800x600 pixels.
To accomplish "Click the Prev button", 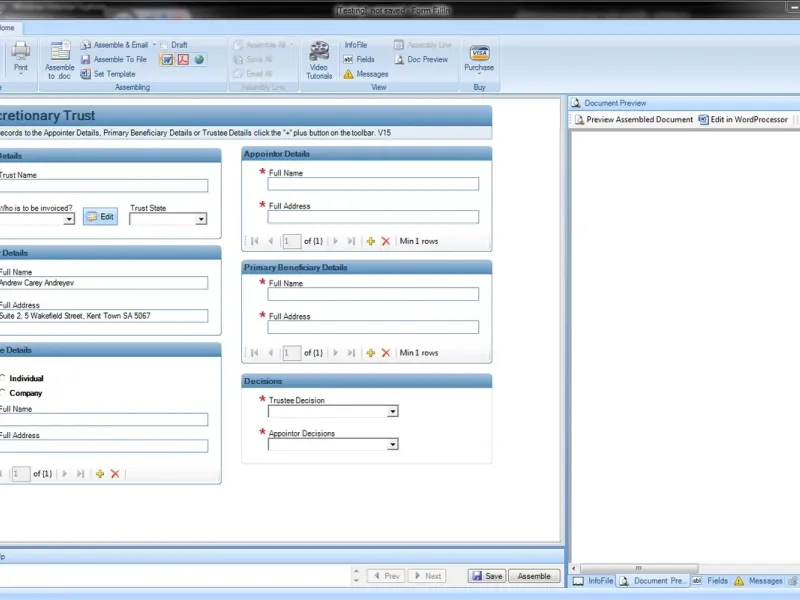I will pos(386,576).
